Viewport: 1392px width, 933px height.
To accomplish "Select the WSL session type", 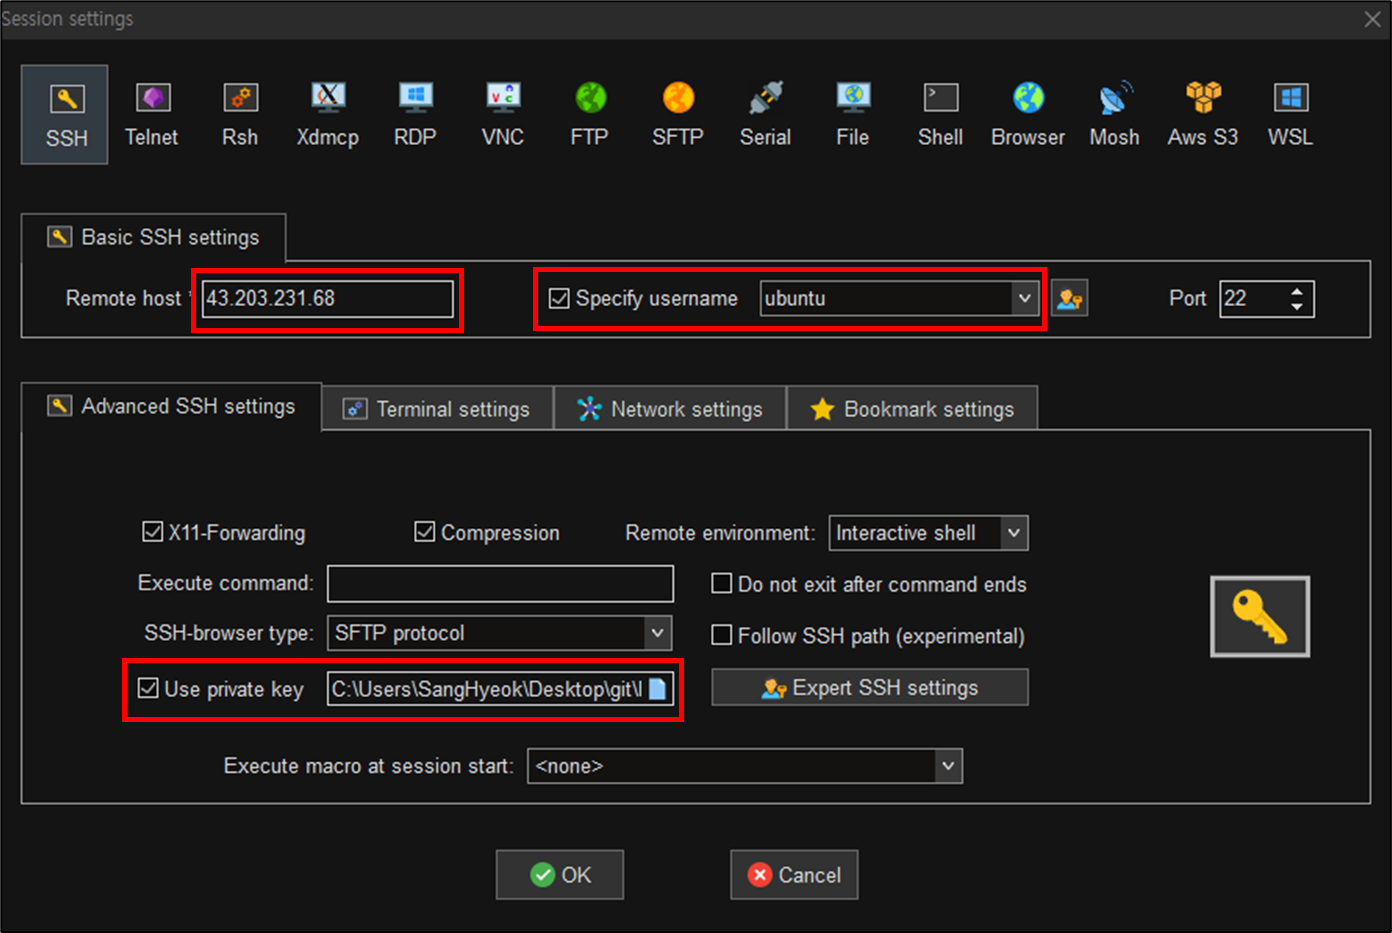I will click(x=1291, y=115).
